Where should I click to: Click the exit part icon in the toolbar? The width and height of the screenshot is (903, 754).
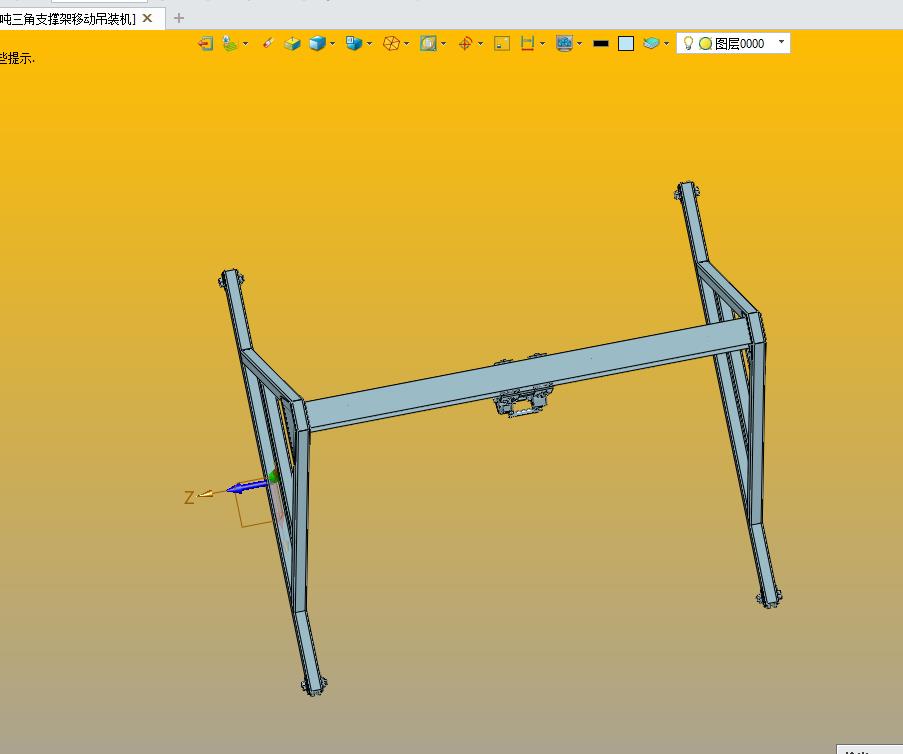[x=206, y=44]
